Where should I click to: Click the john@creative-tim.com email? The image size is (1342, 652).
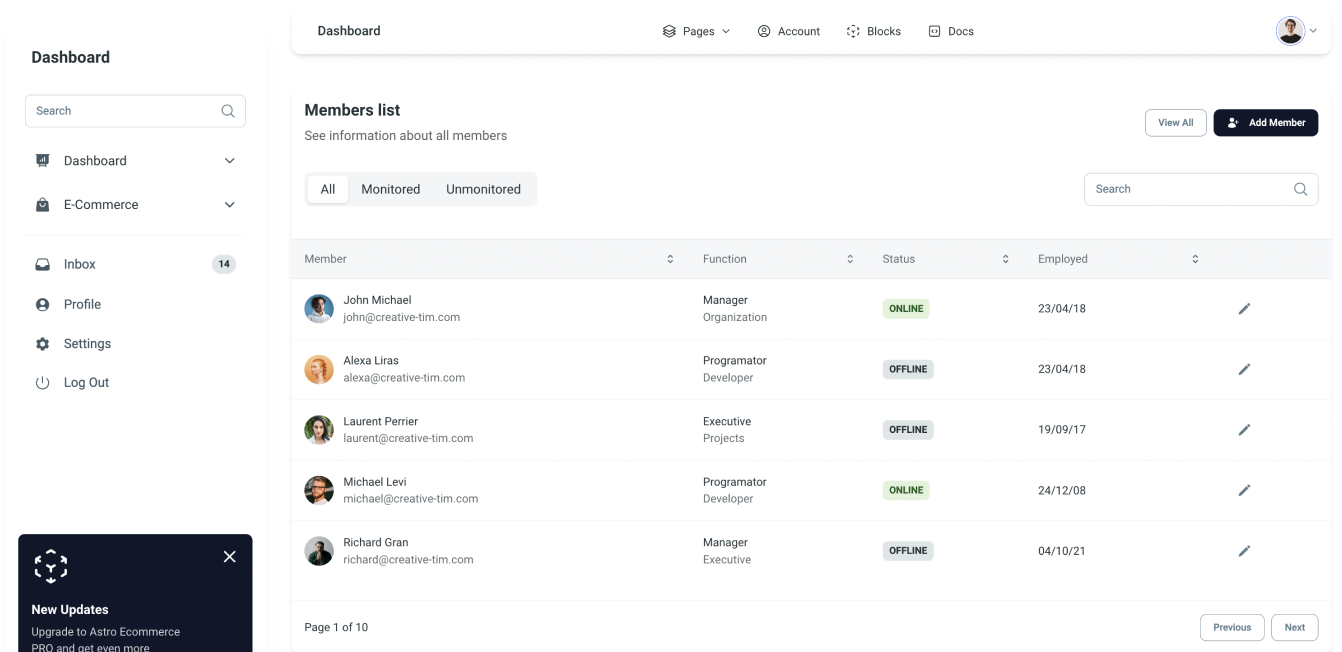402,318
